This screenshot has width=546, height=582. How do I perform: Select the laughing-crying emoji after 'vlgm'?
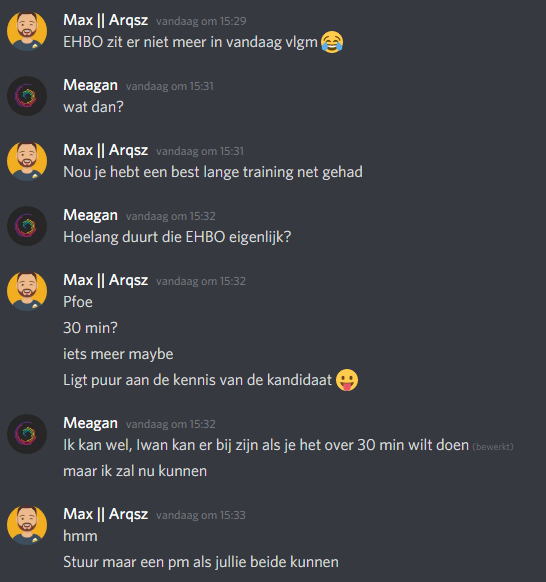point(332,42)
